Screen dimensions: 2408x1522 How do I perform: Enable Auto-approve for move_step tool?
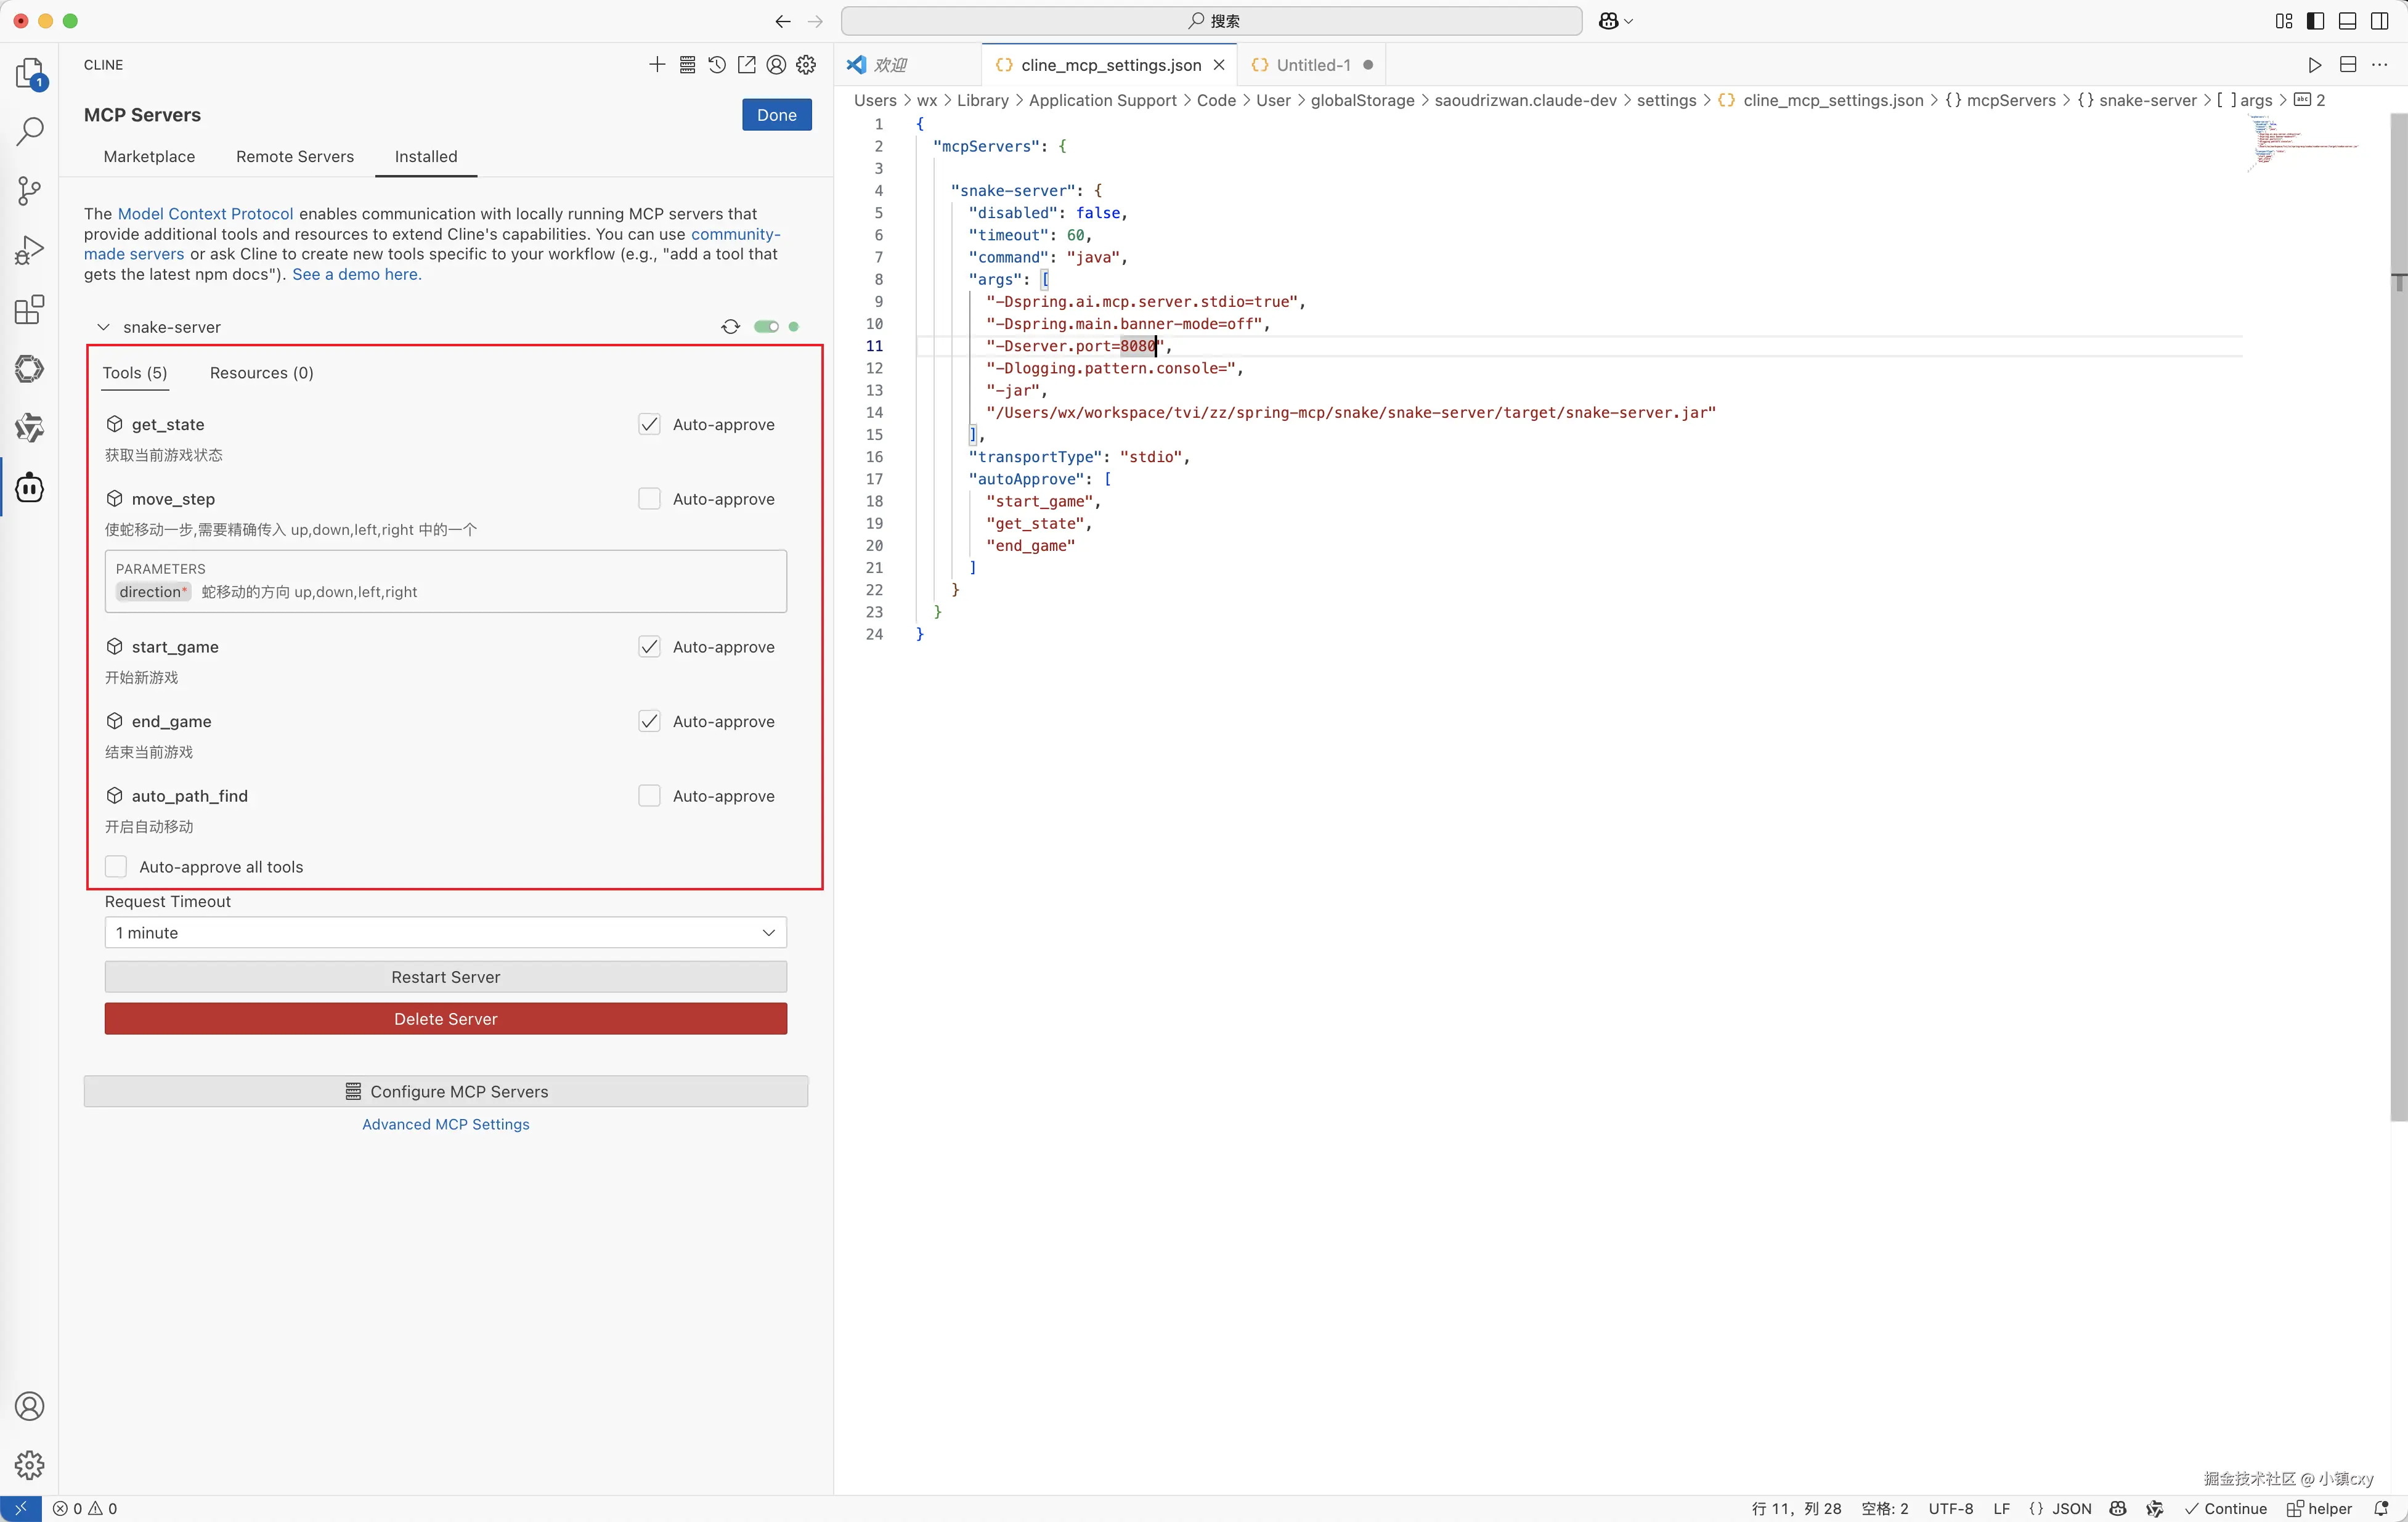[650, 499]
